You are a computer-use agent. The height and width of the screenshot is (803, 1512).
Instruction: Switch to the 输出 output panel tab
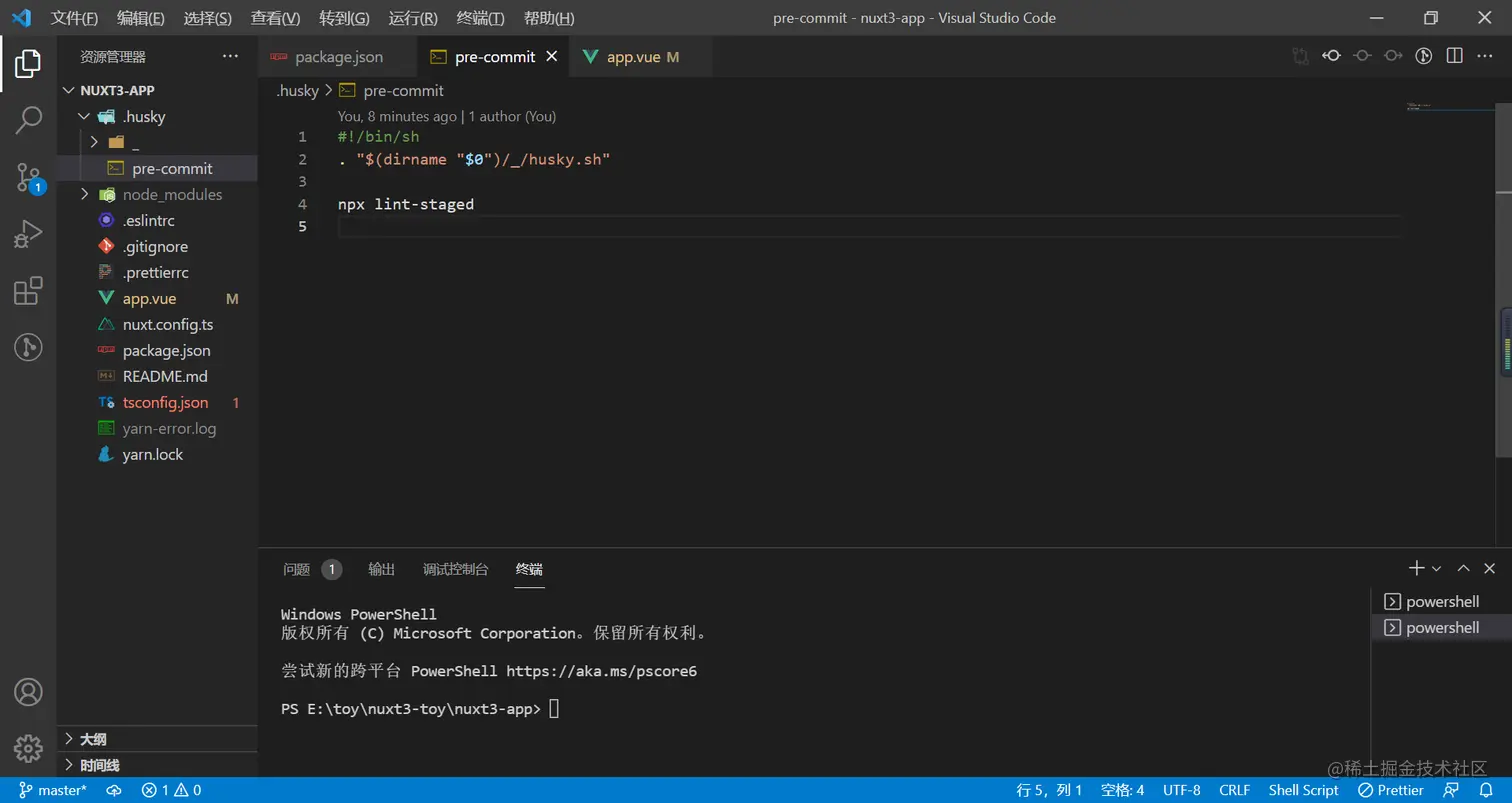[382, 569]
